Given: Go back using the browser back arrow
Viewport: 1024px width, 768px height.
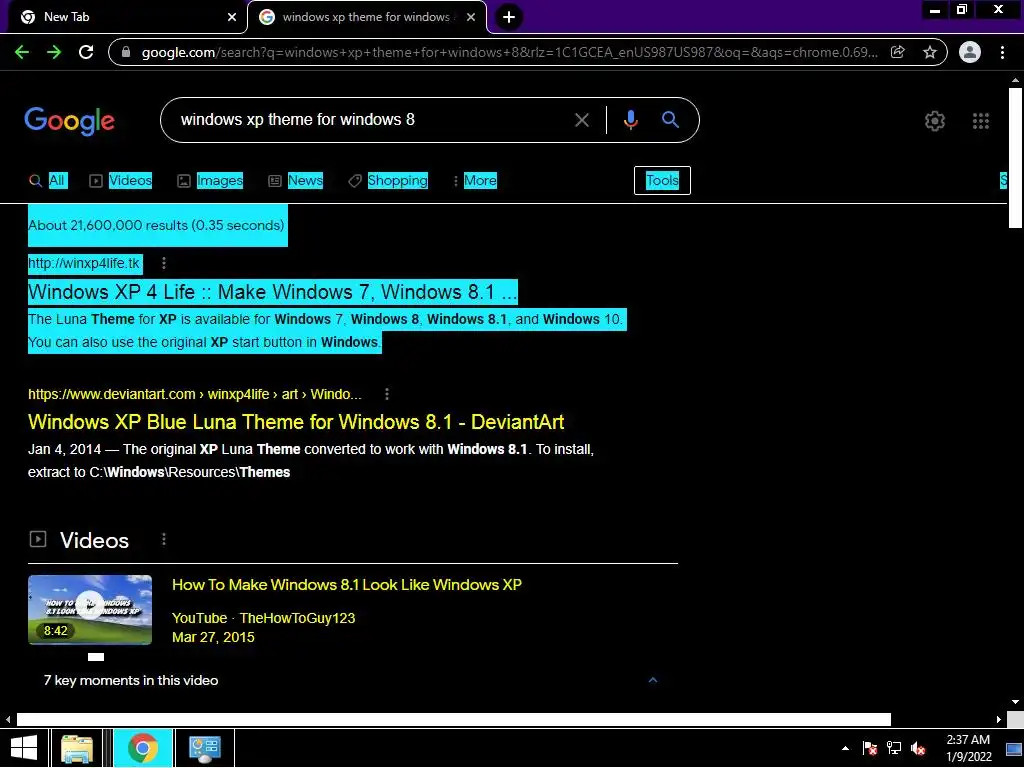Looking at the screenshot, I should tap(22, 52).
